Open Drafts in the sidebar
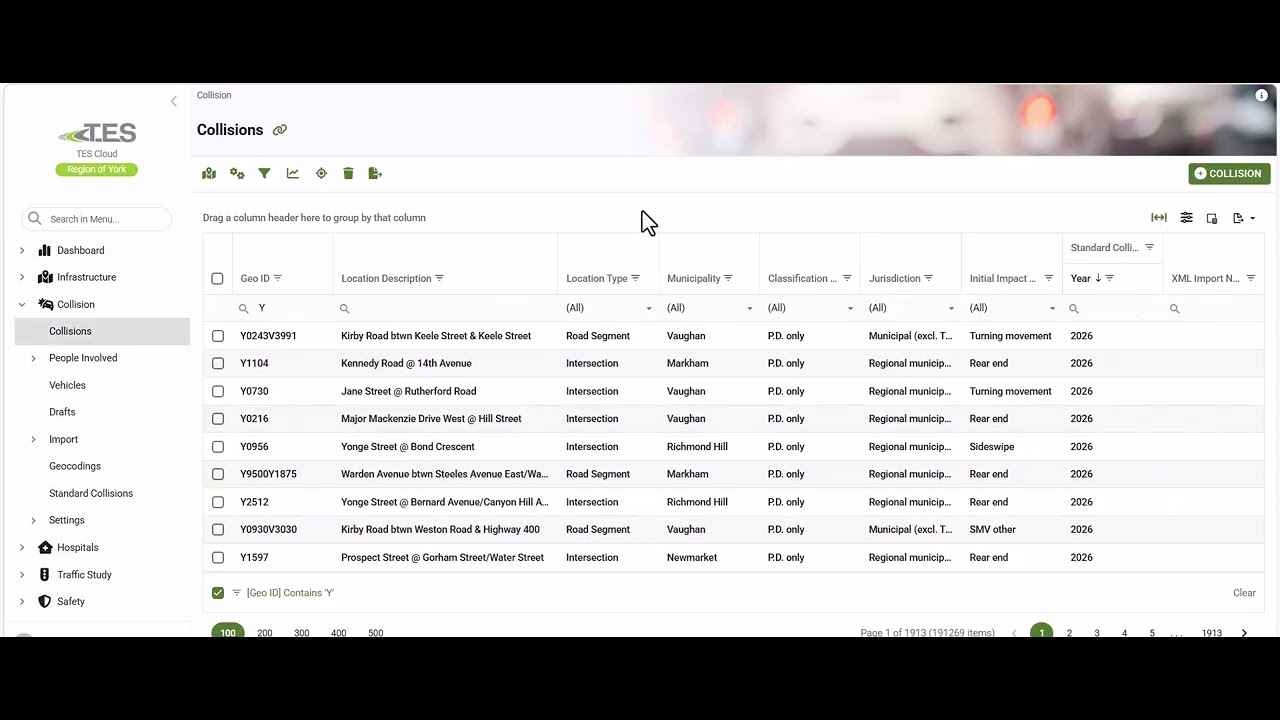The image size is (1280, 720). (62, 412)
